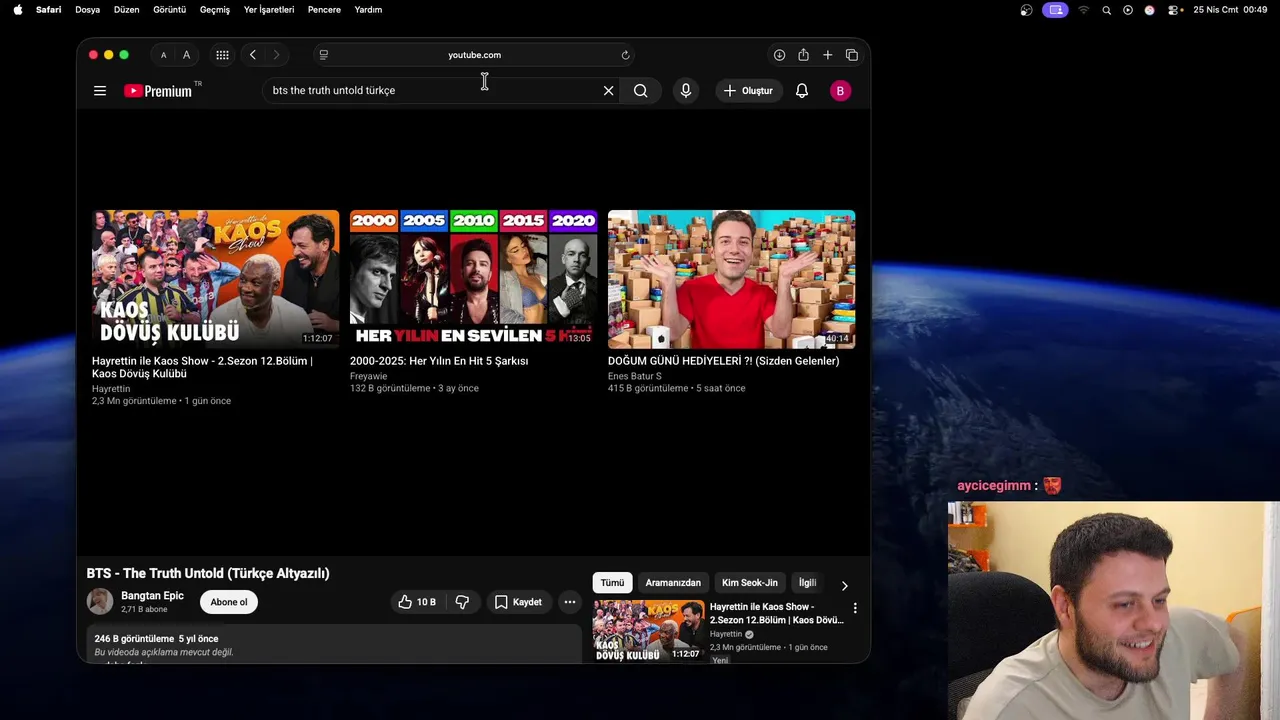The height and width of the screenshot is (720, 1280).
Task: Open Safari page settings reader icon
Action: click(323, 55)
